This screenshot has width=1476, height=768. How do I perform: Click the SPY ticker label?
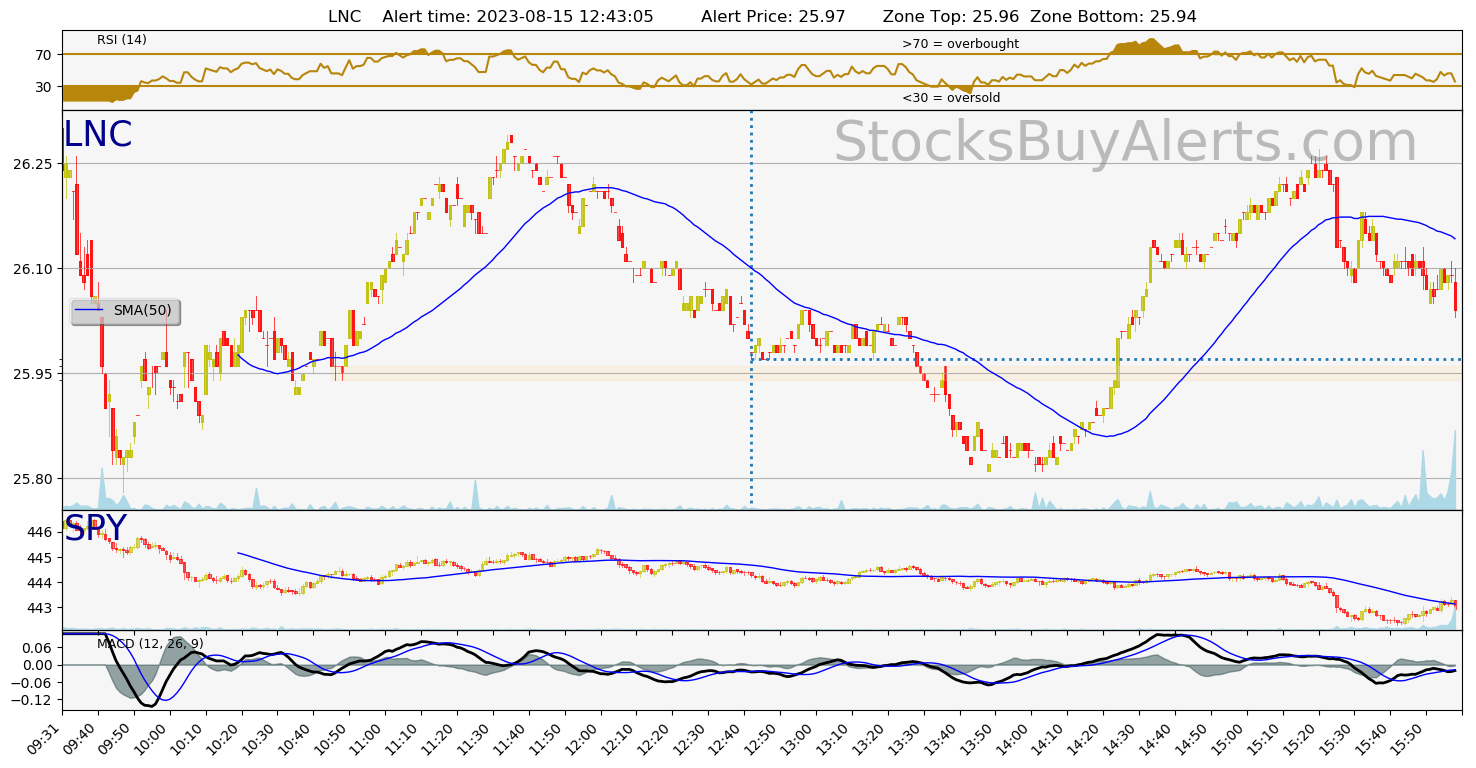(96, 529)
